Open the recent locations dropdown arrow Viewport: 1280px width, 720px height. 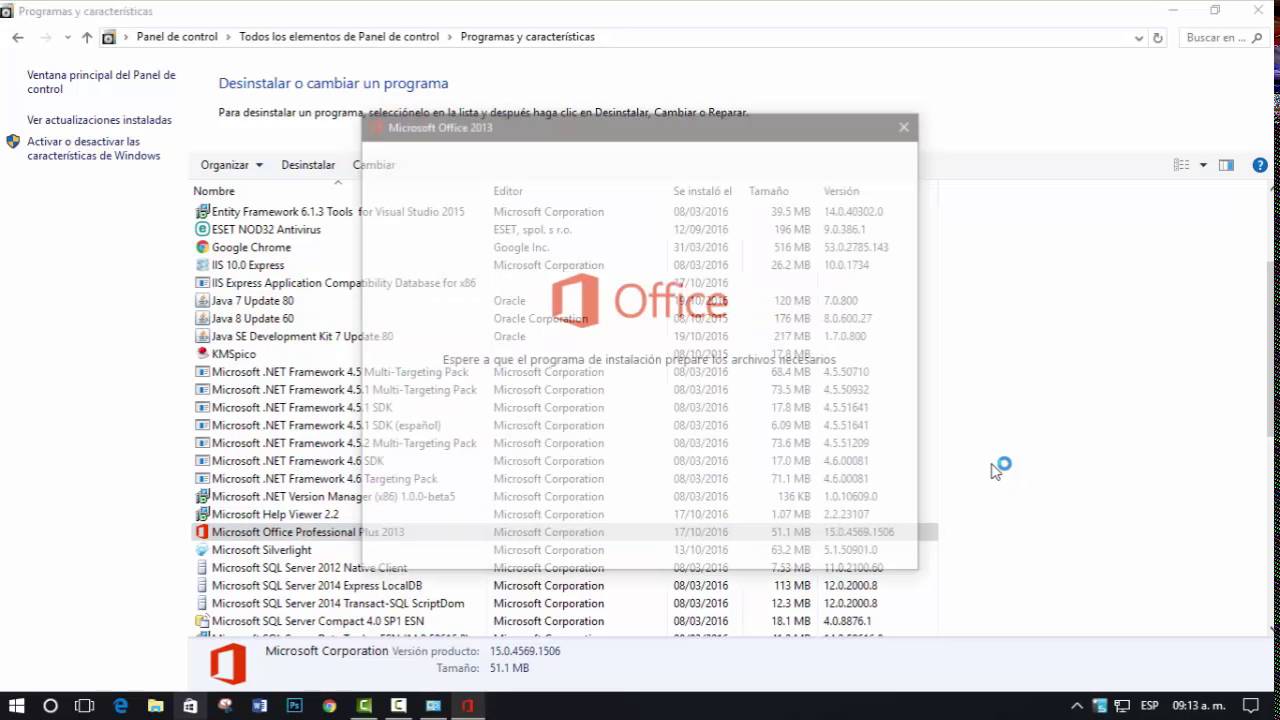(67, 37)
